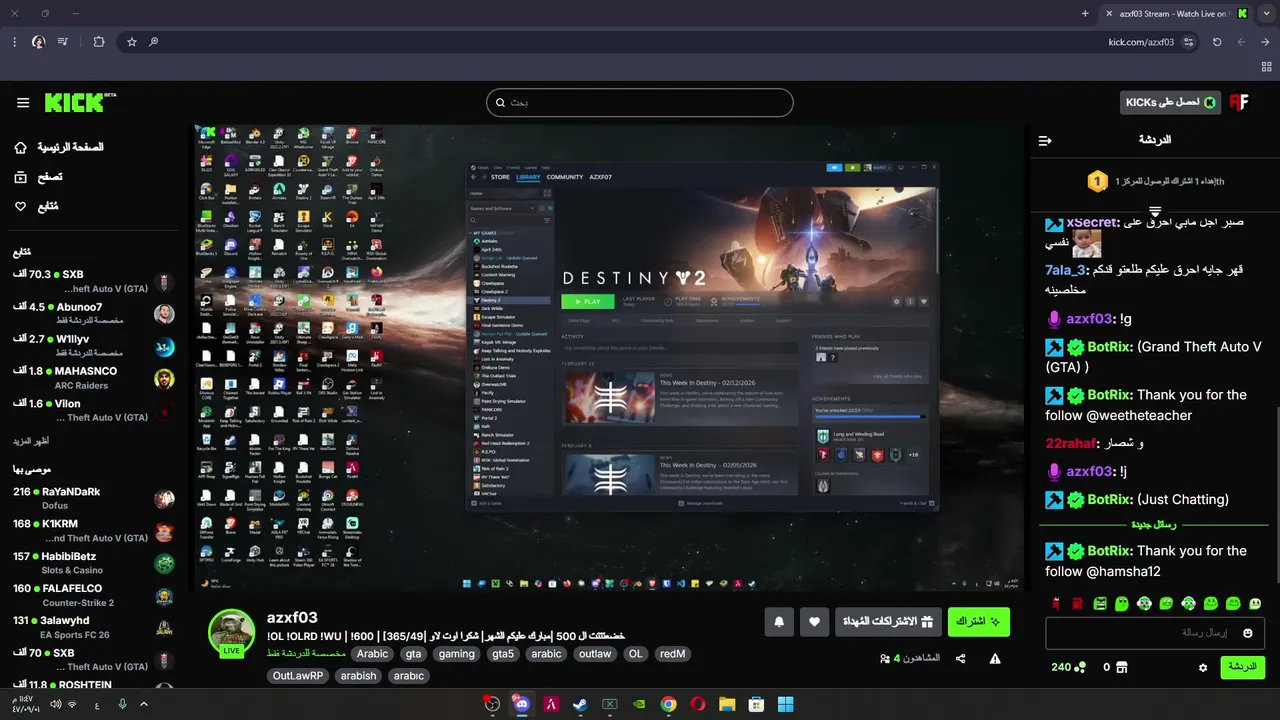
Task: Select the gaming tag
Action: pyautogui.click(x=456, y=654)
